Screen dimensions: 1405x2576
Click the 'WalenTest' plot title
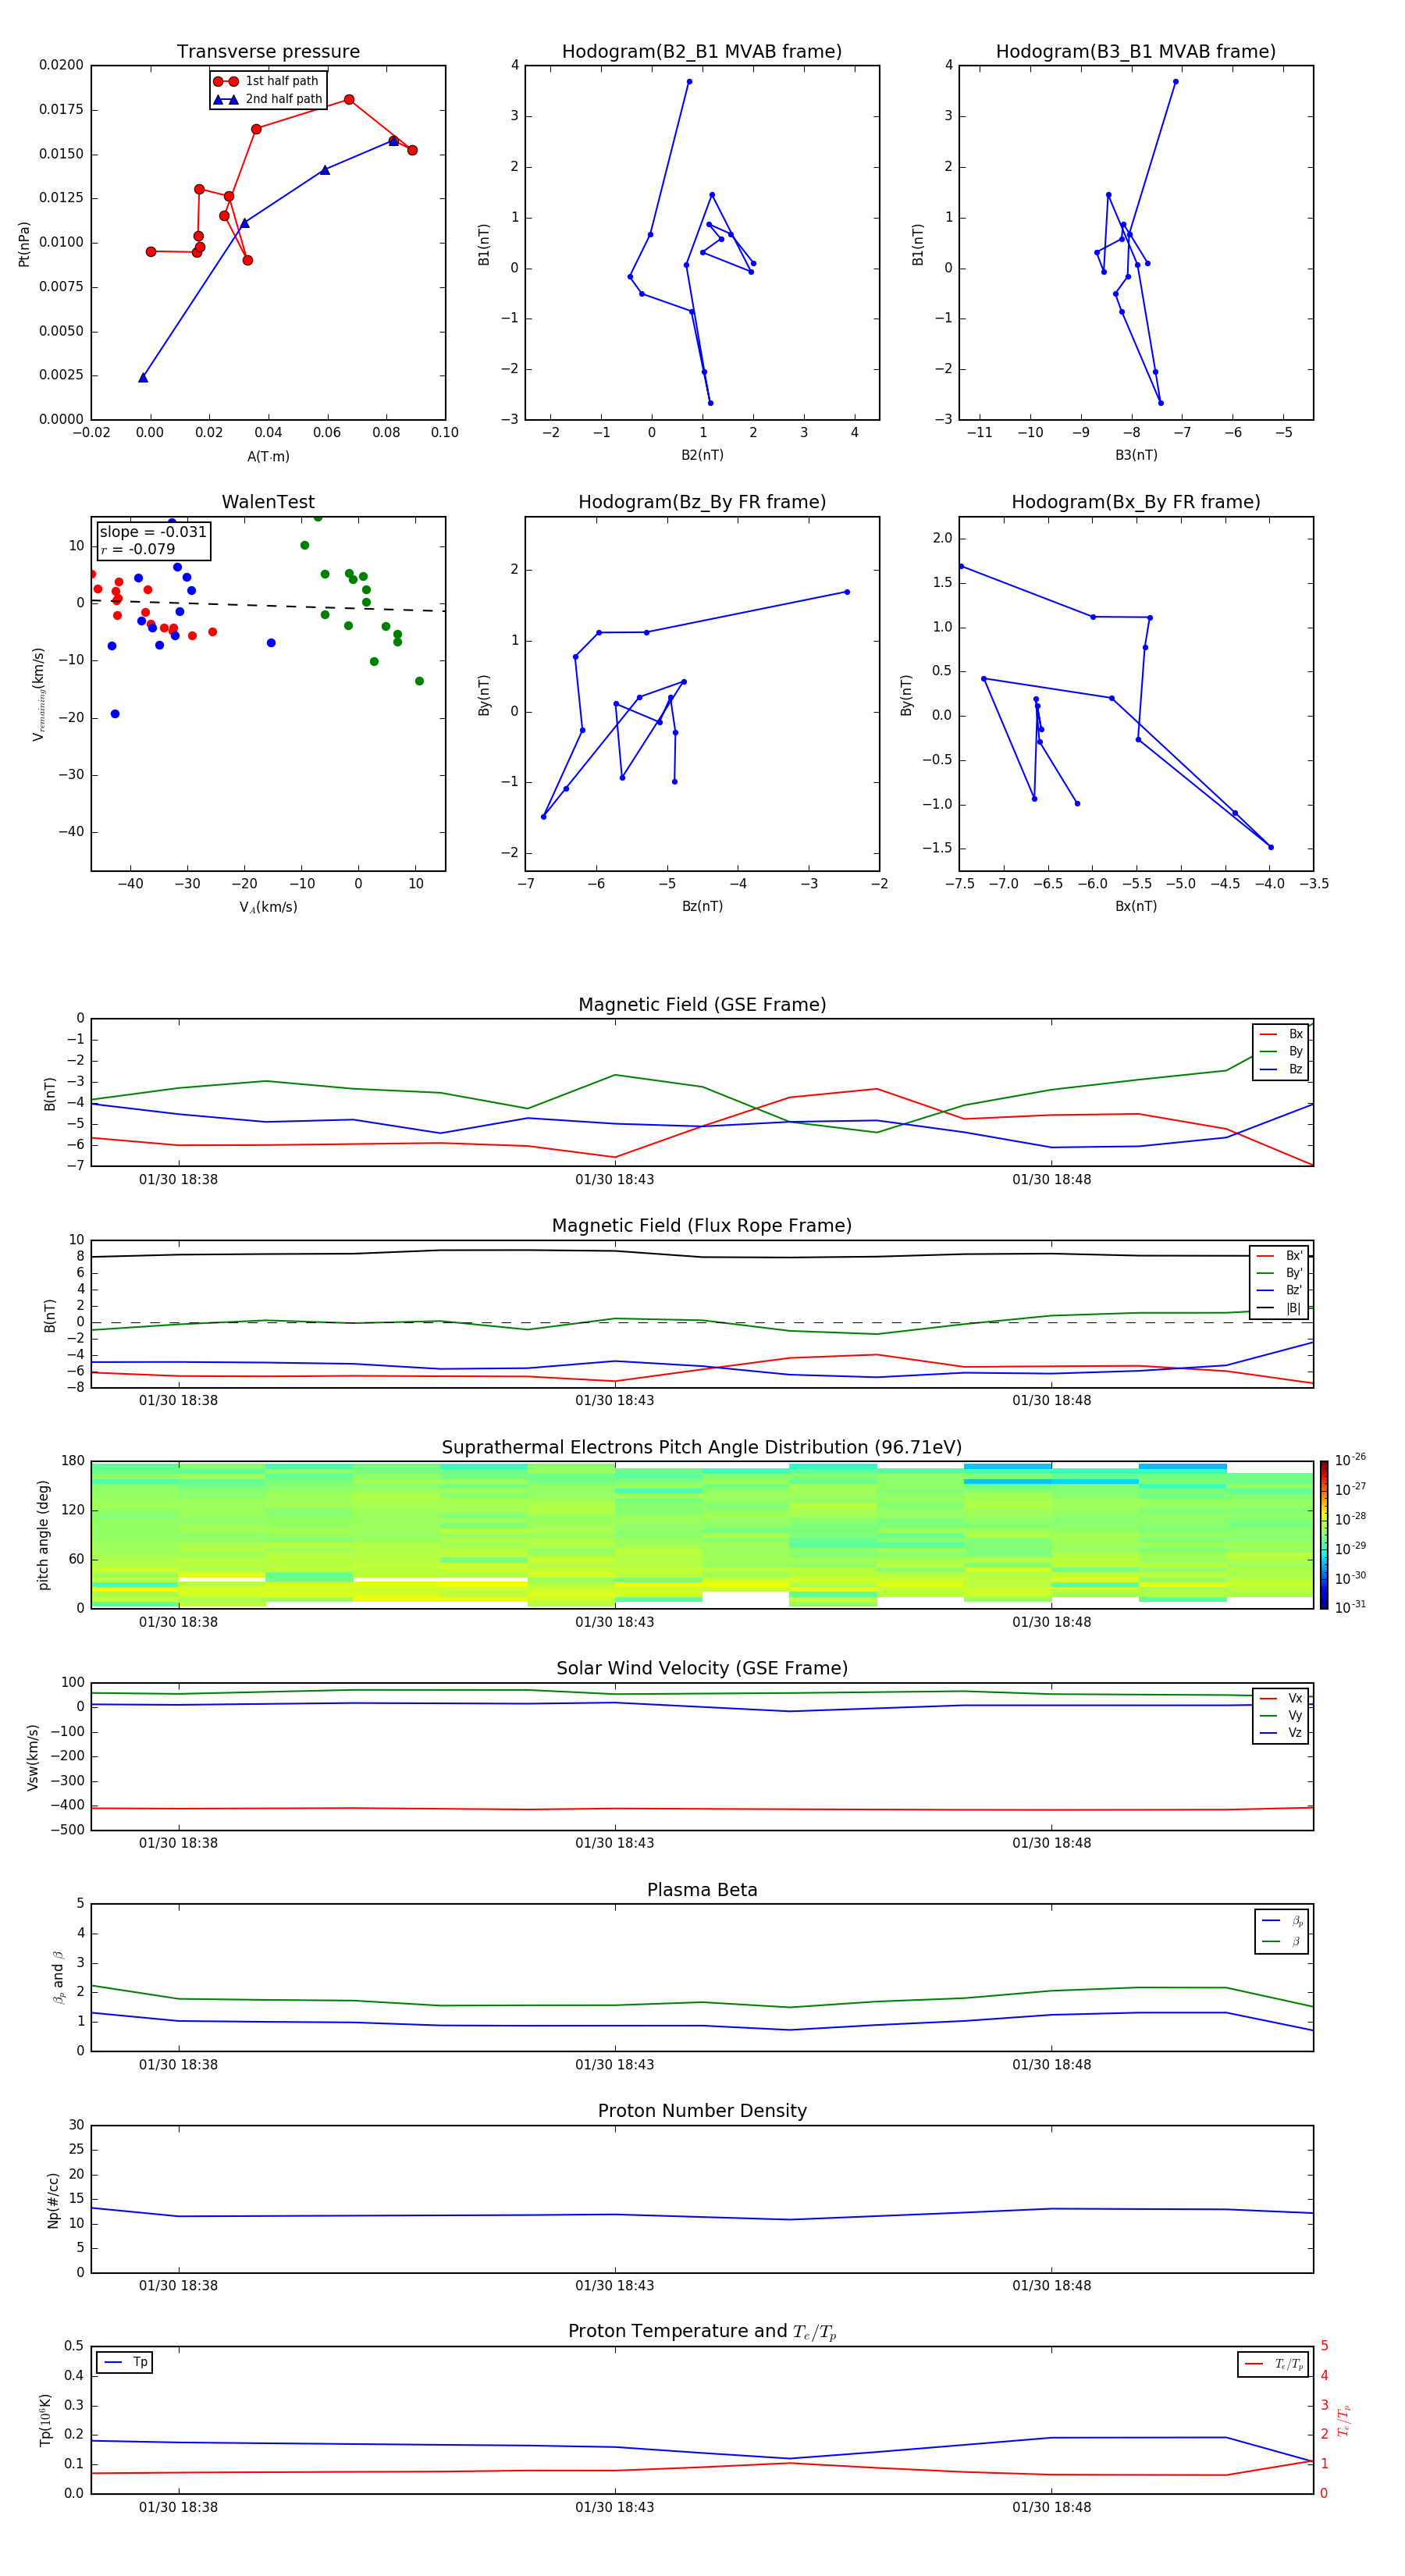[268, 502]
